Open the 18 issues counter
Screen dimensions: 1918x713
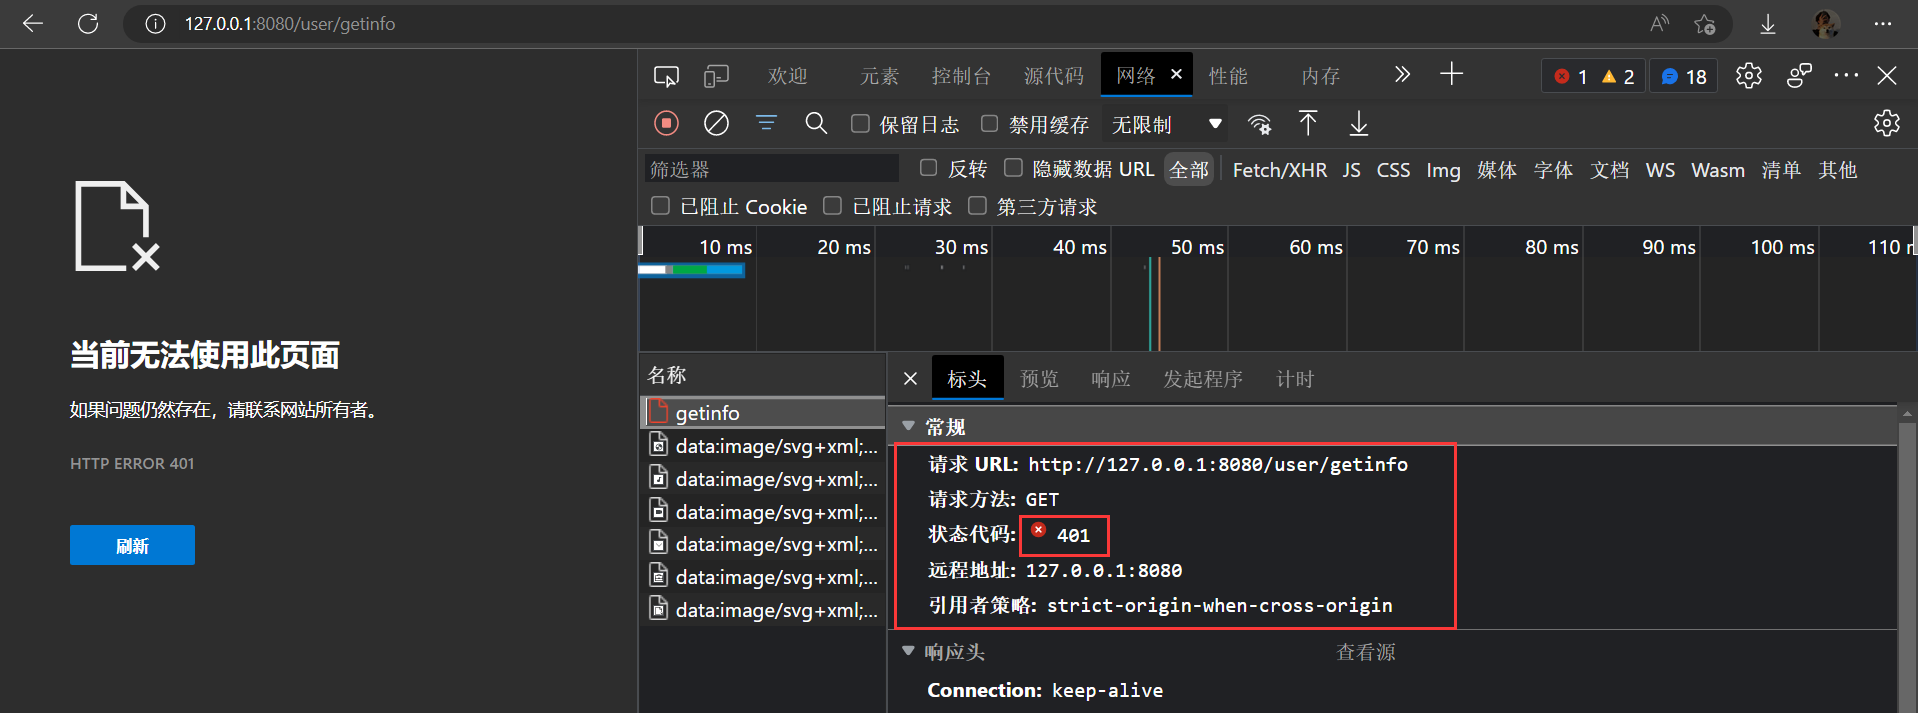click(x=1684, y=76)
